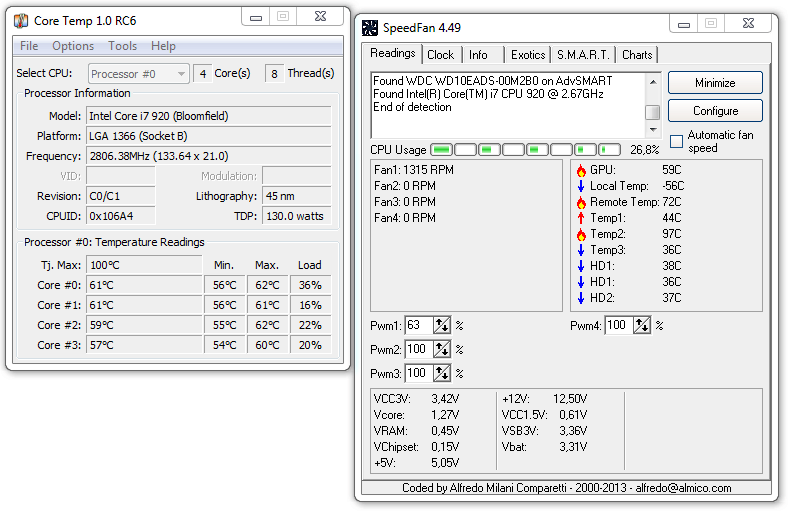Click the flame icon beside Remote Temp

pyautogui.click(x=581, y=202)
